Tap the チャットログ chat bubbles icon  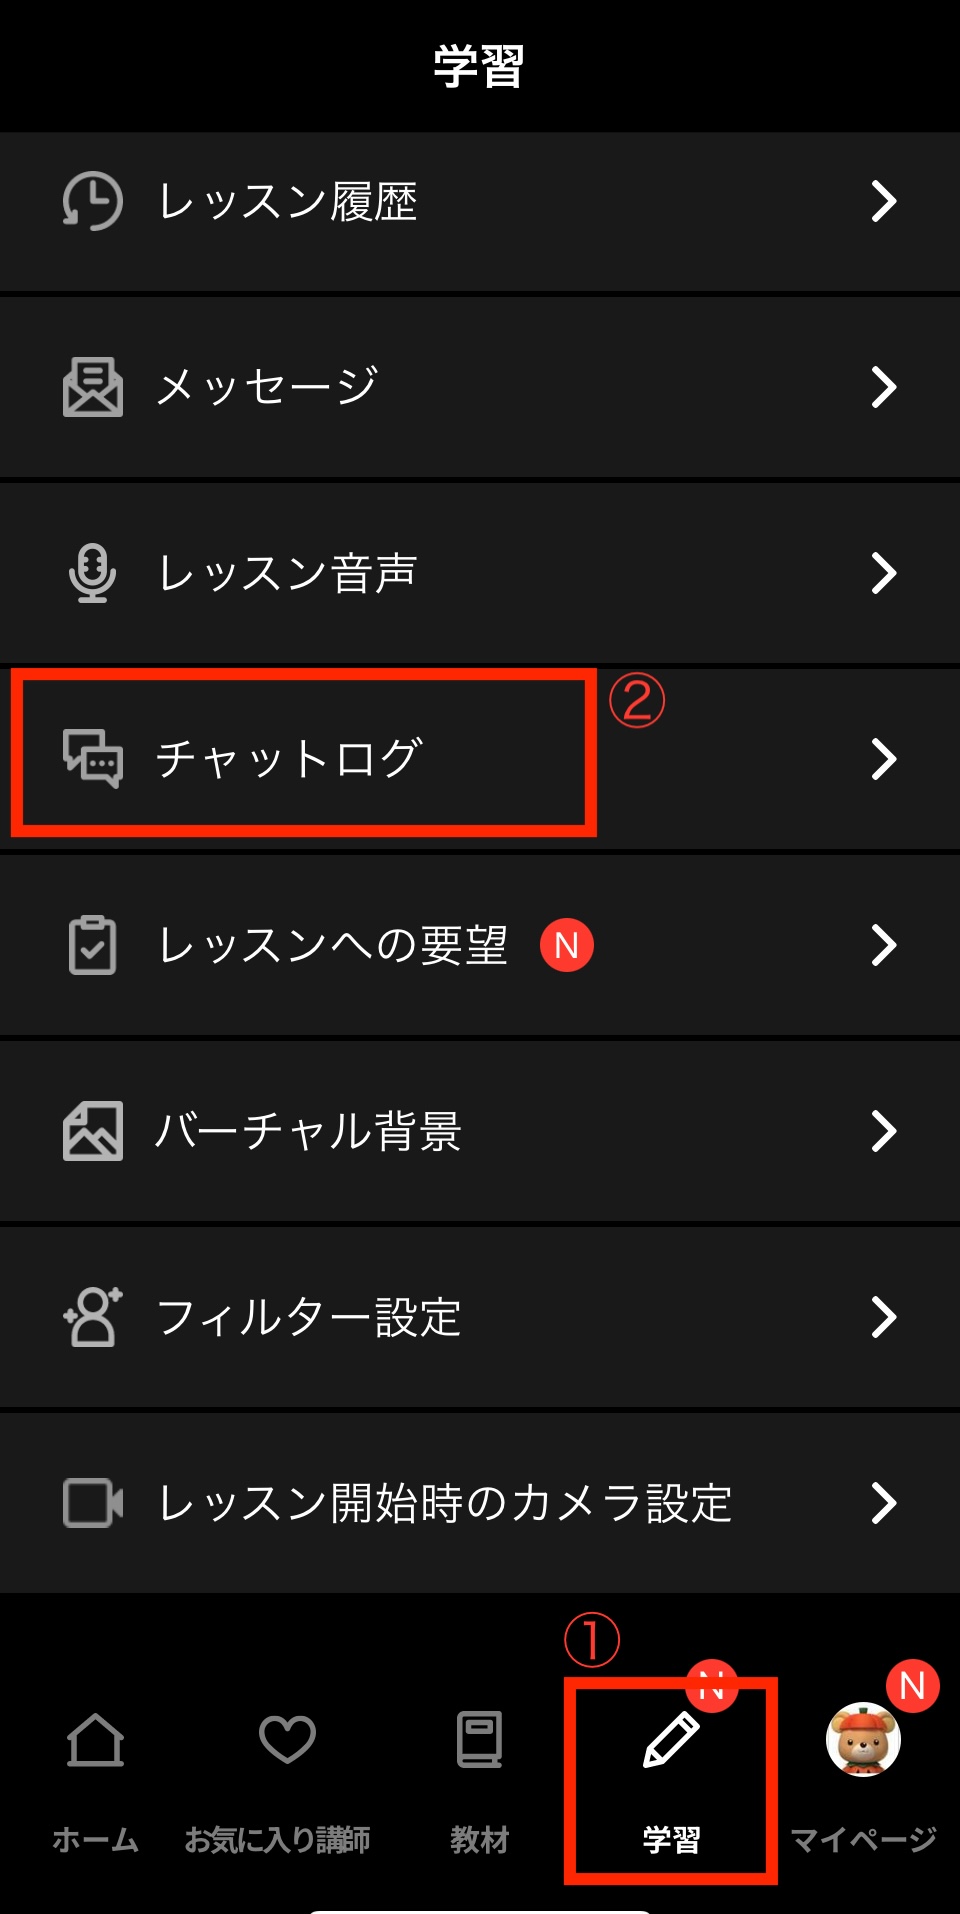[92, 759]
